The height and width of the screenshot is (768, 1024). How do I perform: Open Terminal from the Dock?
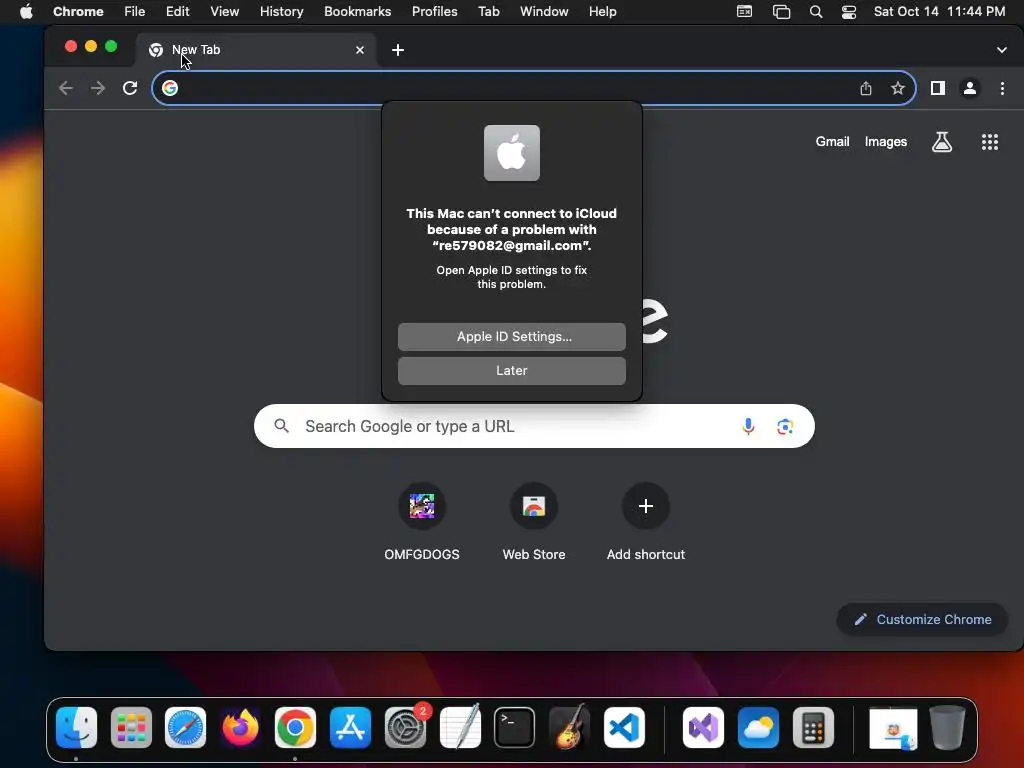click(515, 727)
